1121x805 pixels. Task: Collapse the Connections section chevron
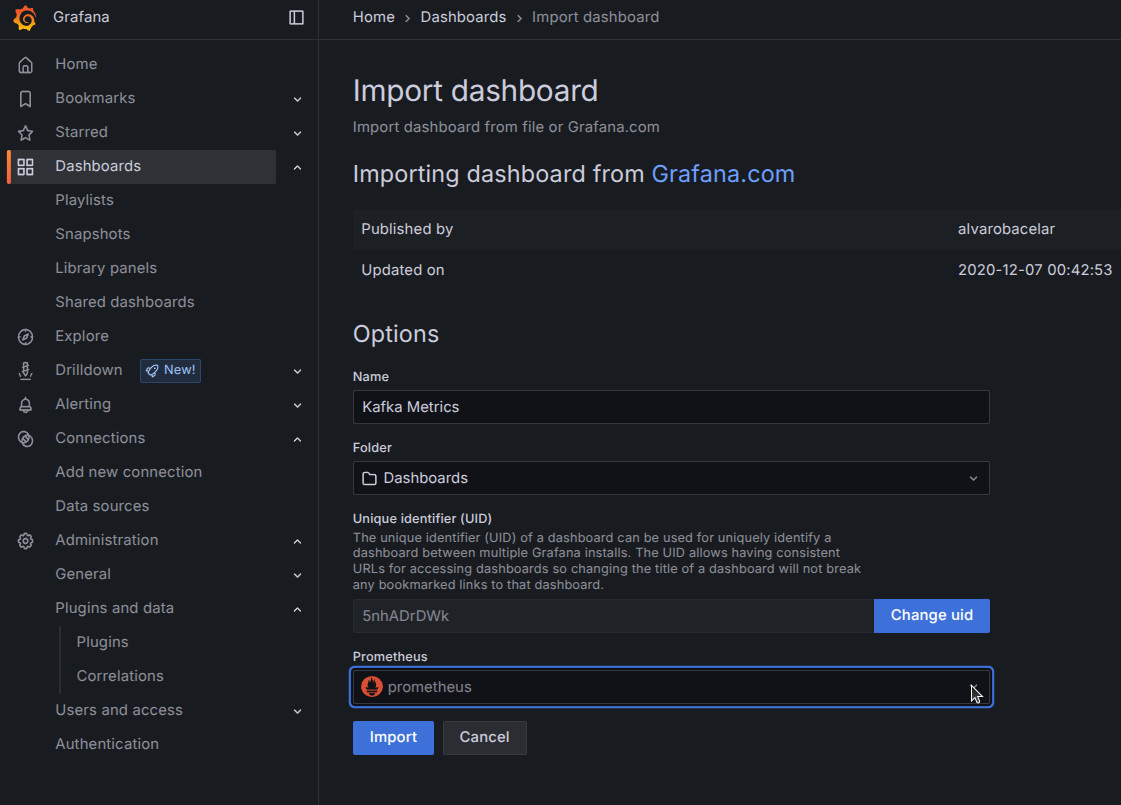coord(297,439)
